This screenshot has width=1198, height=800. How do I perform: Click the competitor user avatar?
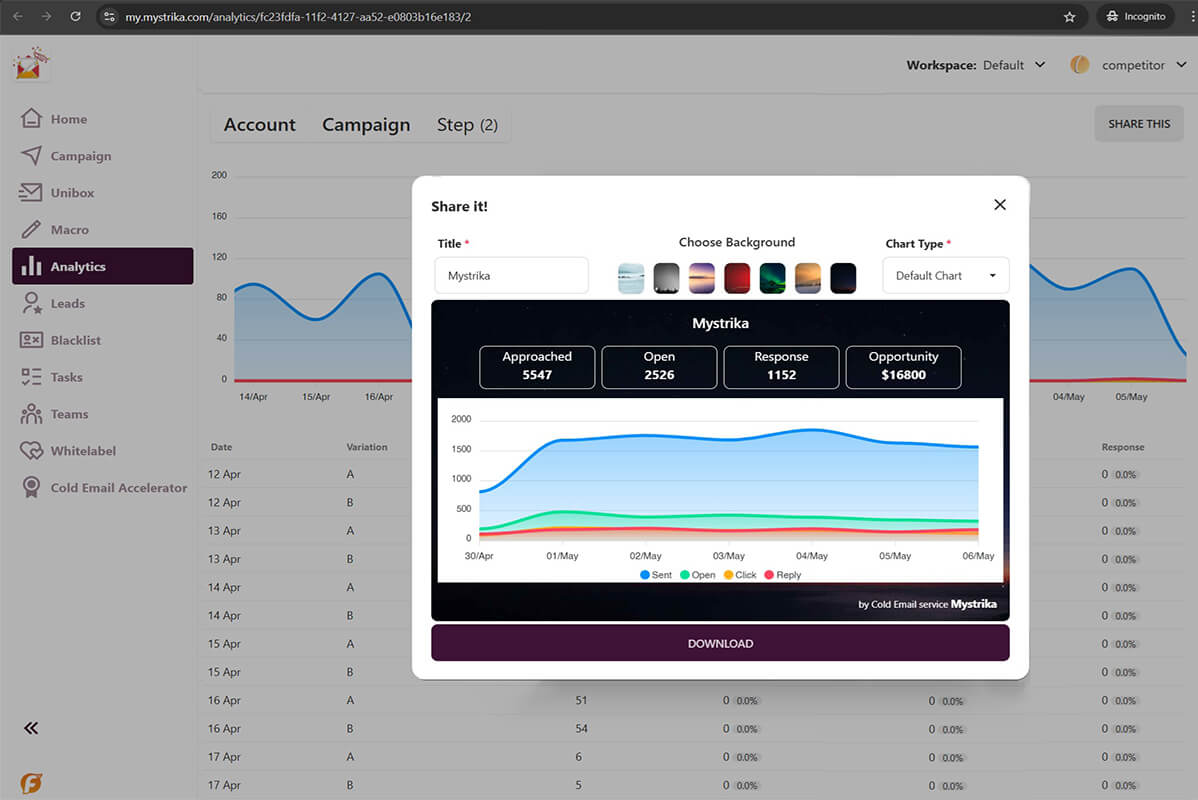click(1080, 65)
